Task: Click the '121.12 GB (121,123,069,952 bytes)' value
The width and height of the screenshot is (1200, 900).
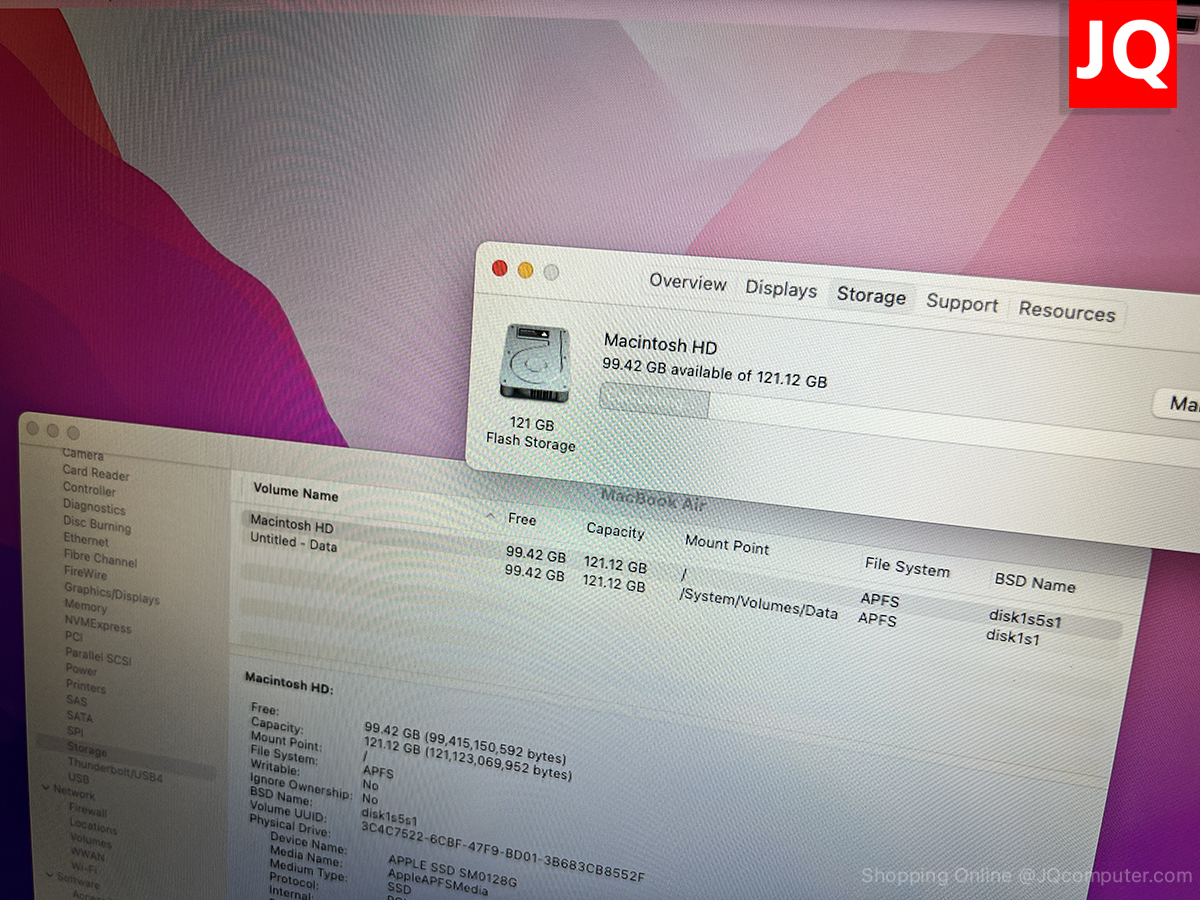Action: [x=468, y=758]
